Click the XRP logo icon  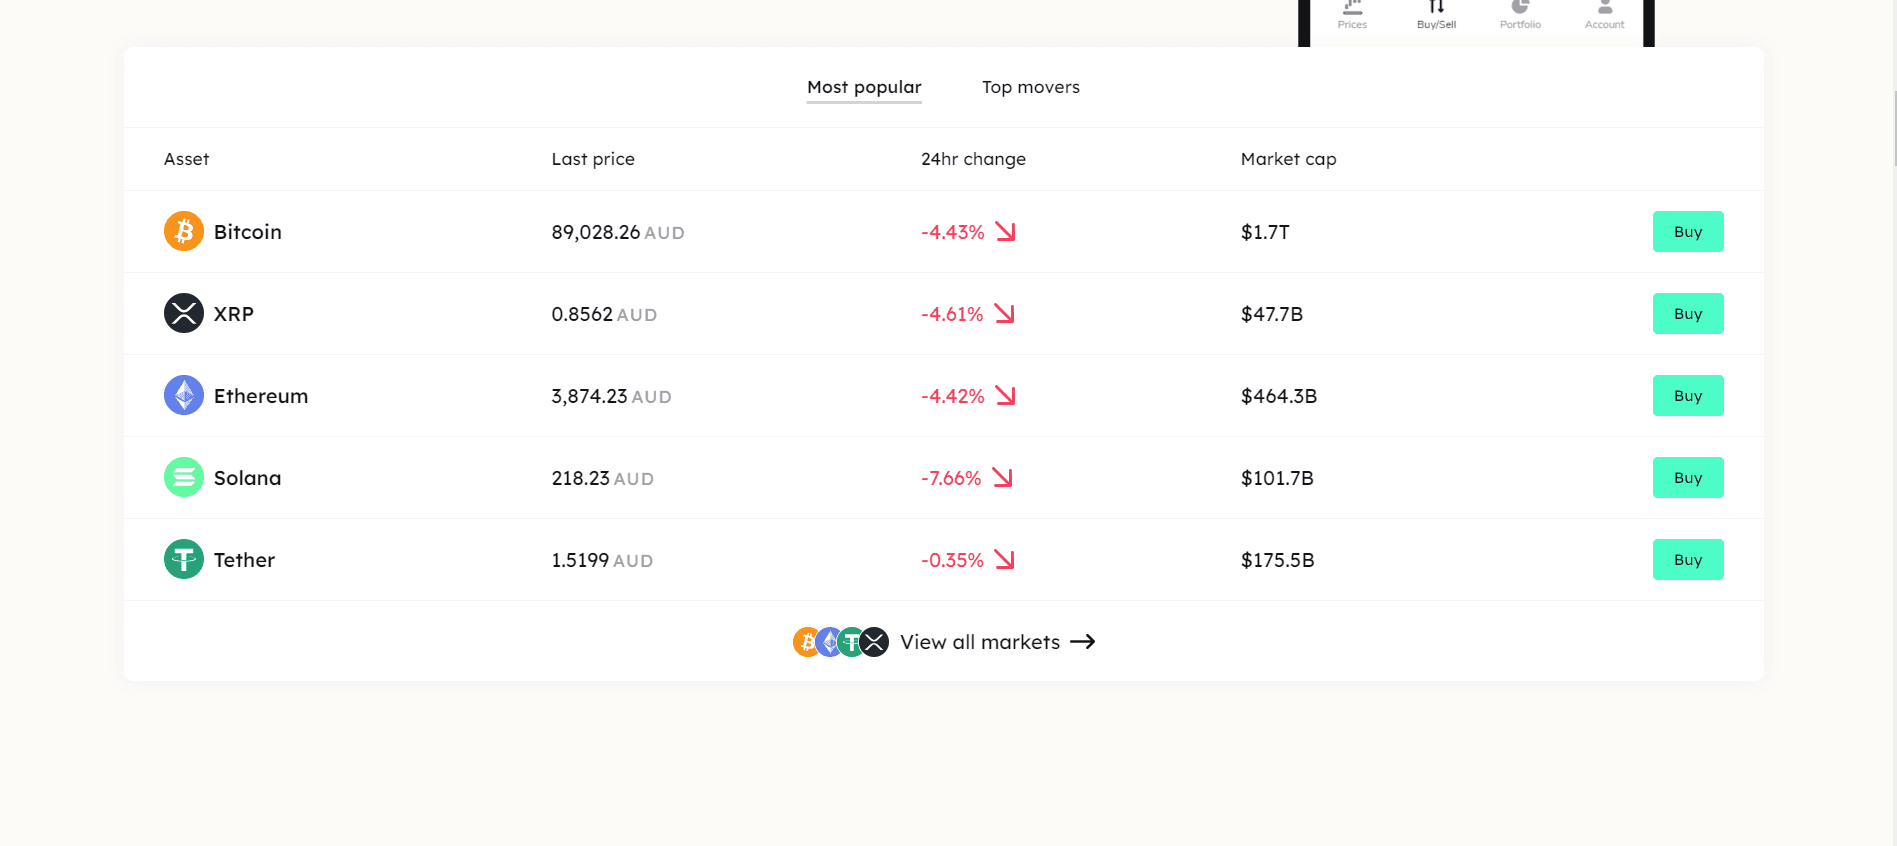click(x=184, y=313)
